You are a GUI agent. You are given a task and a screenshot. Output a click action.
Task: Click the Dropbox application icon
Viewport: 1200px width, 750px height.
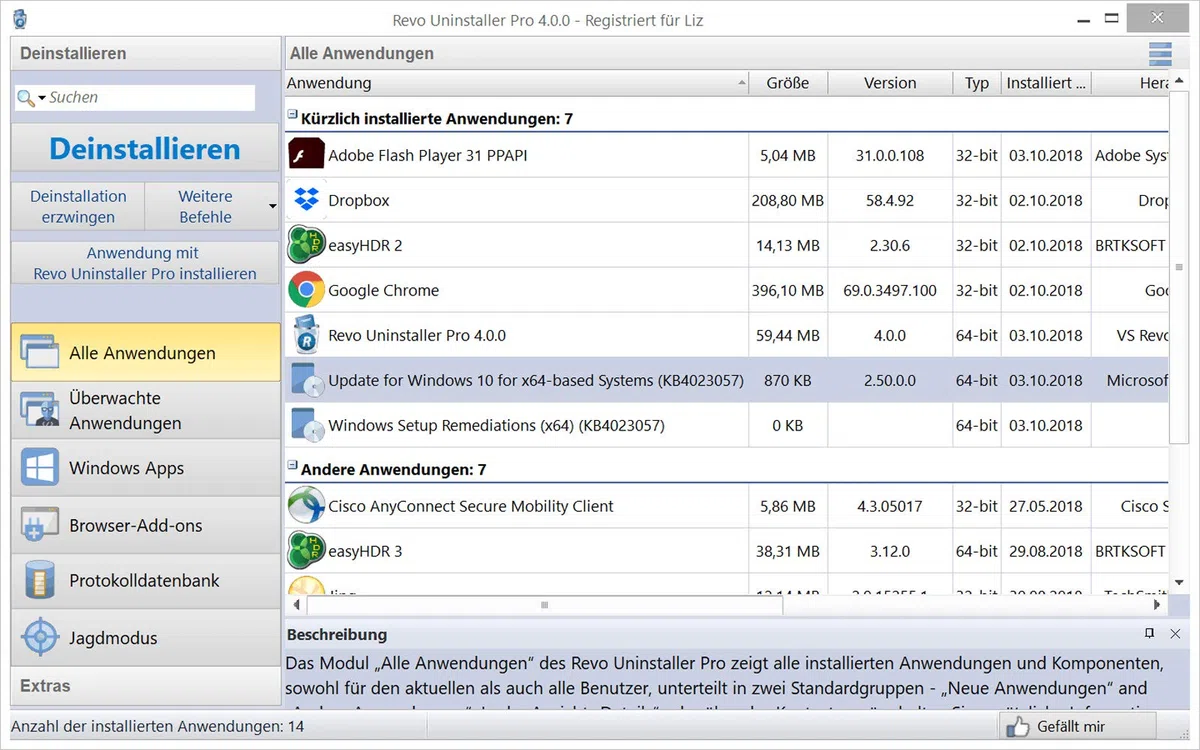(x=306, y=200)
